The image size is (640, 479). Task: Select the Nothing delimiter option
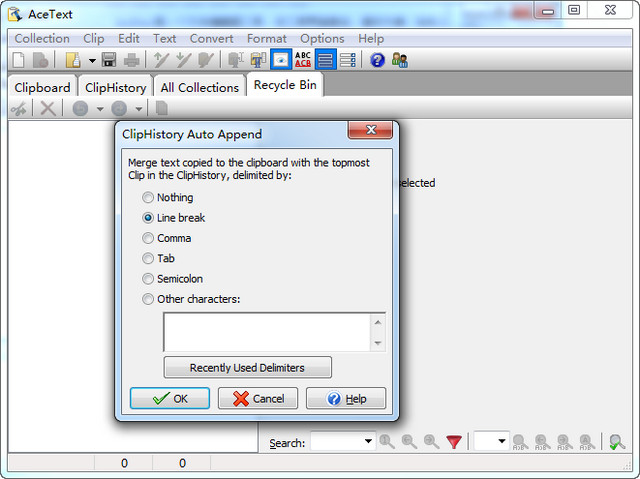pos(168,197)
